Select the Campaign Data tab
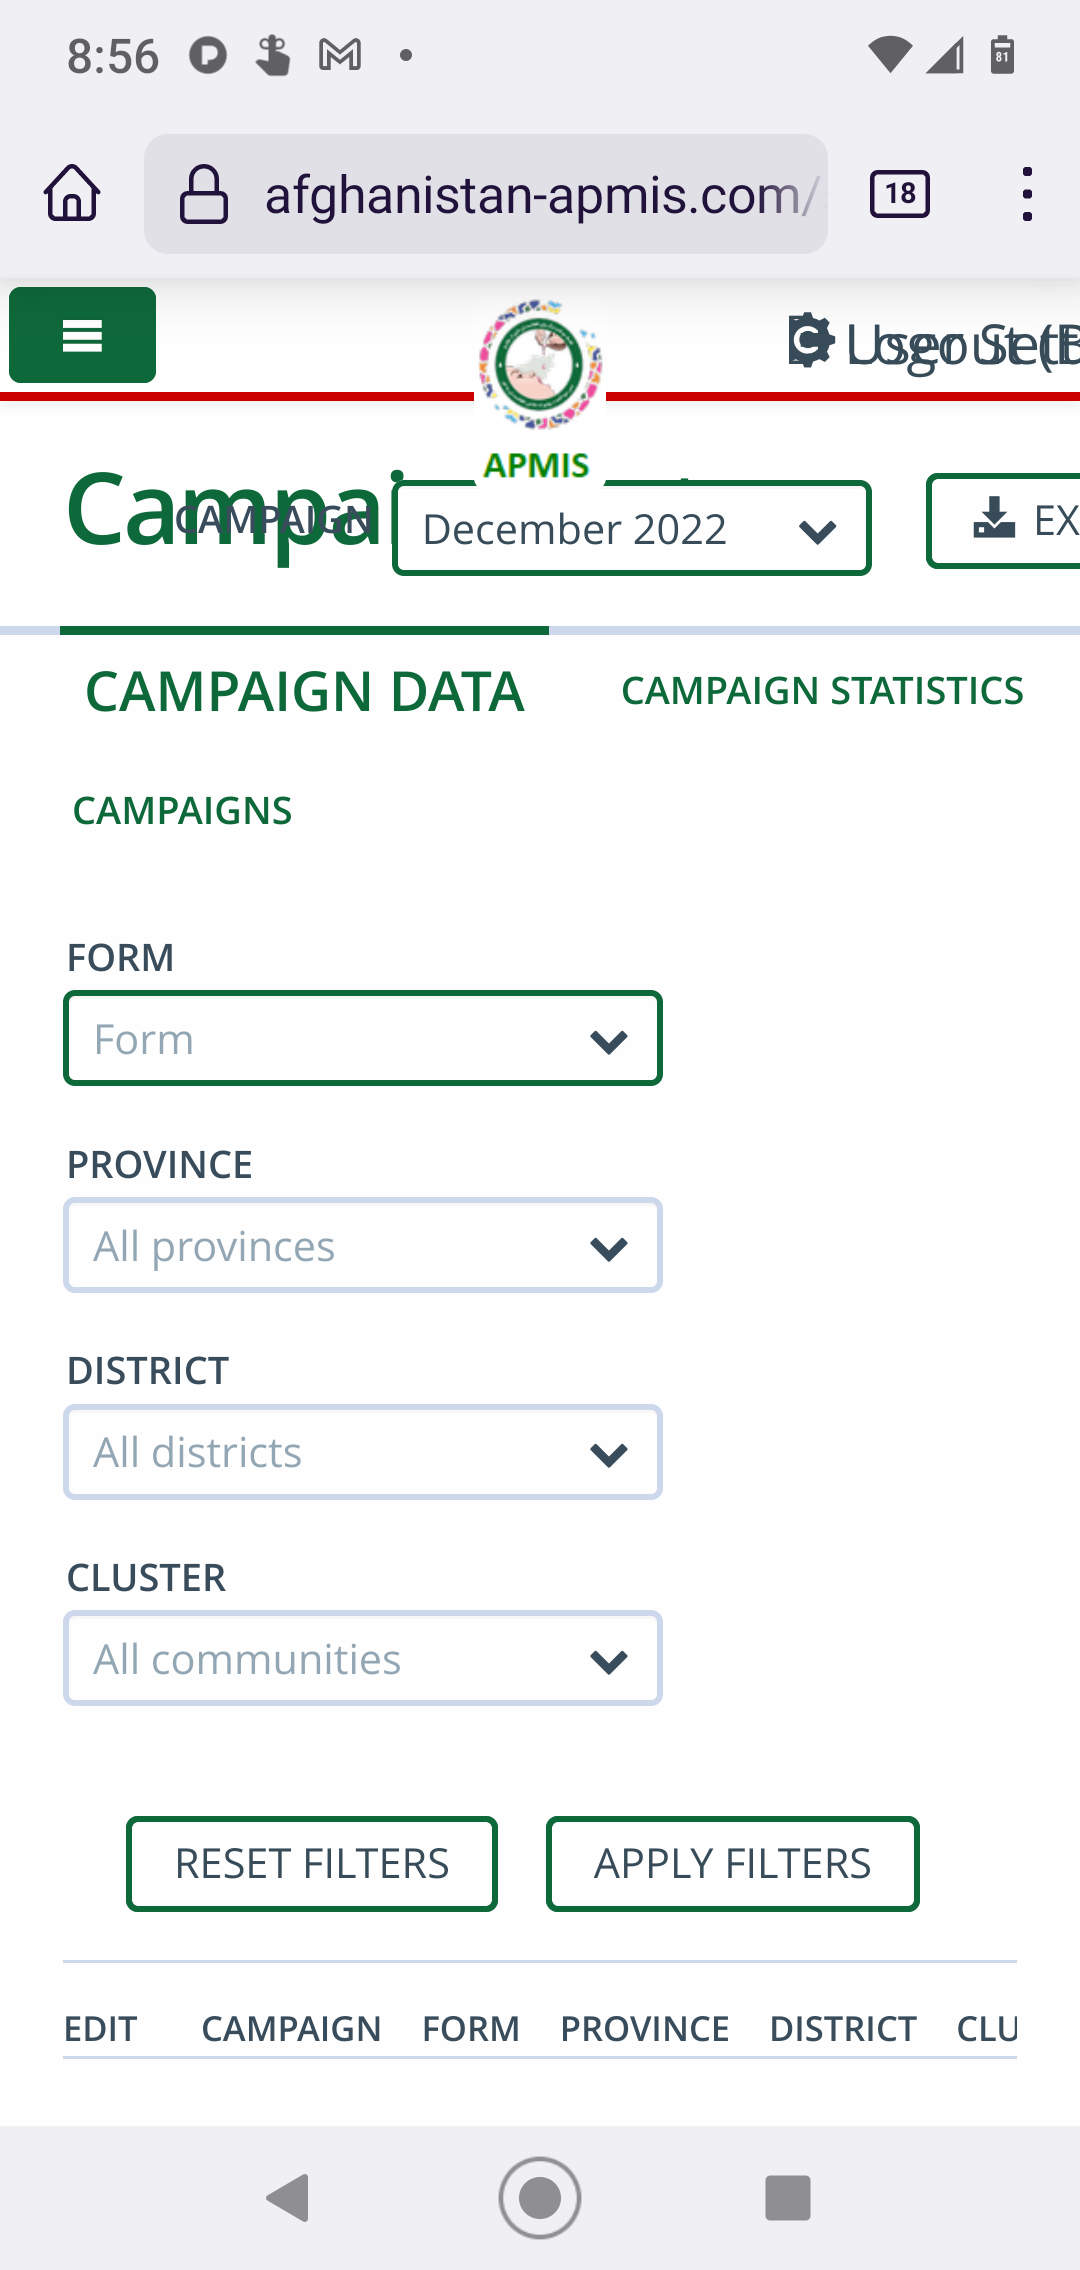 [305, 691]
